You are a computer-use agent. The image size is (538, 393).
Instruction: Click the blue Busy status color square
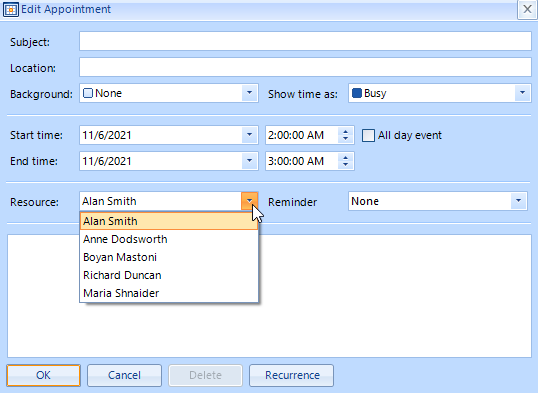(357, 93)
